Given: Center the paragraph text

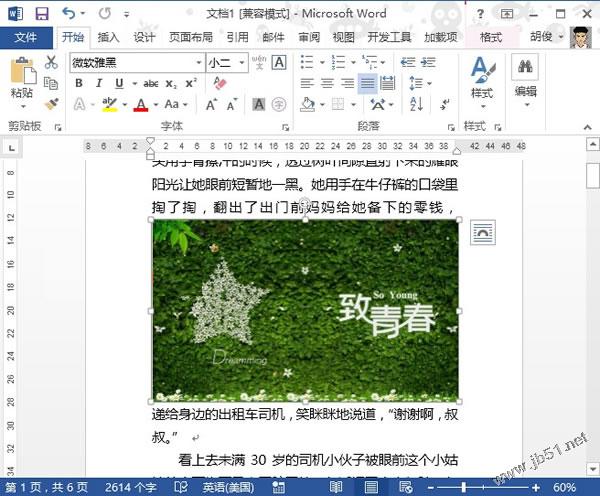Looking at the screenshot, I should (327, 83).
